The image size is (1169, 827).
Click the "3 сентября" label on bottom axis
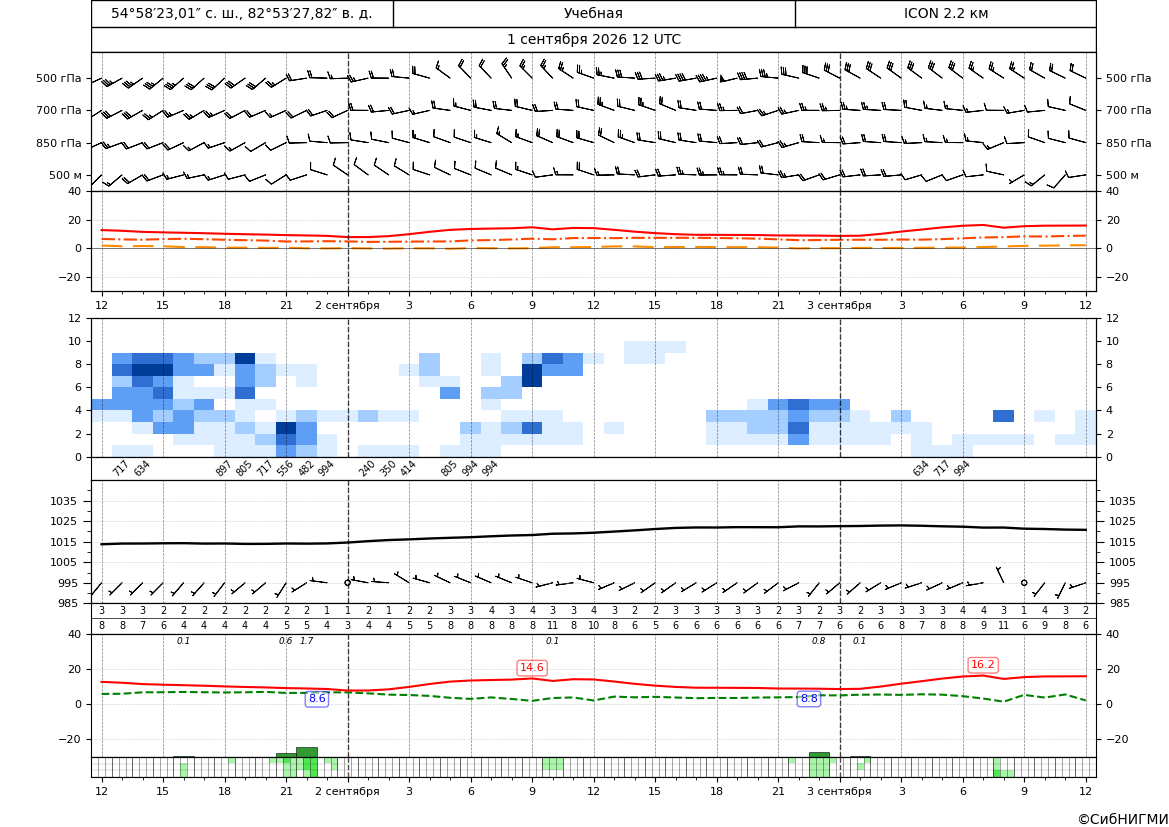(839, 791)
